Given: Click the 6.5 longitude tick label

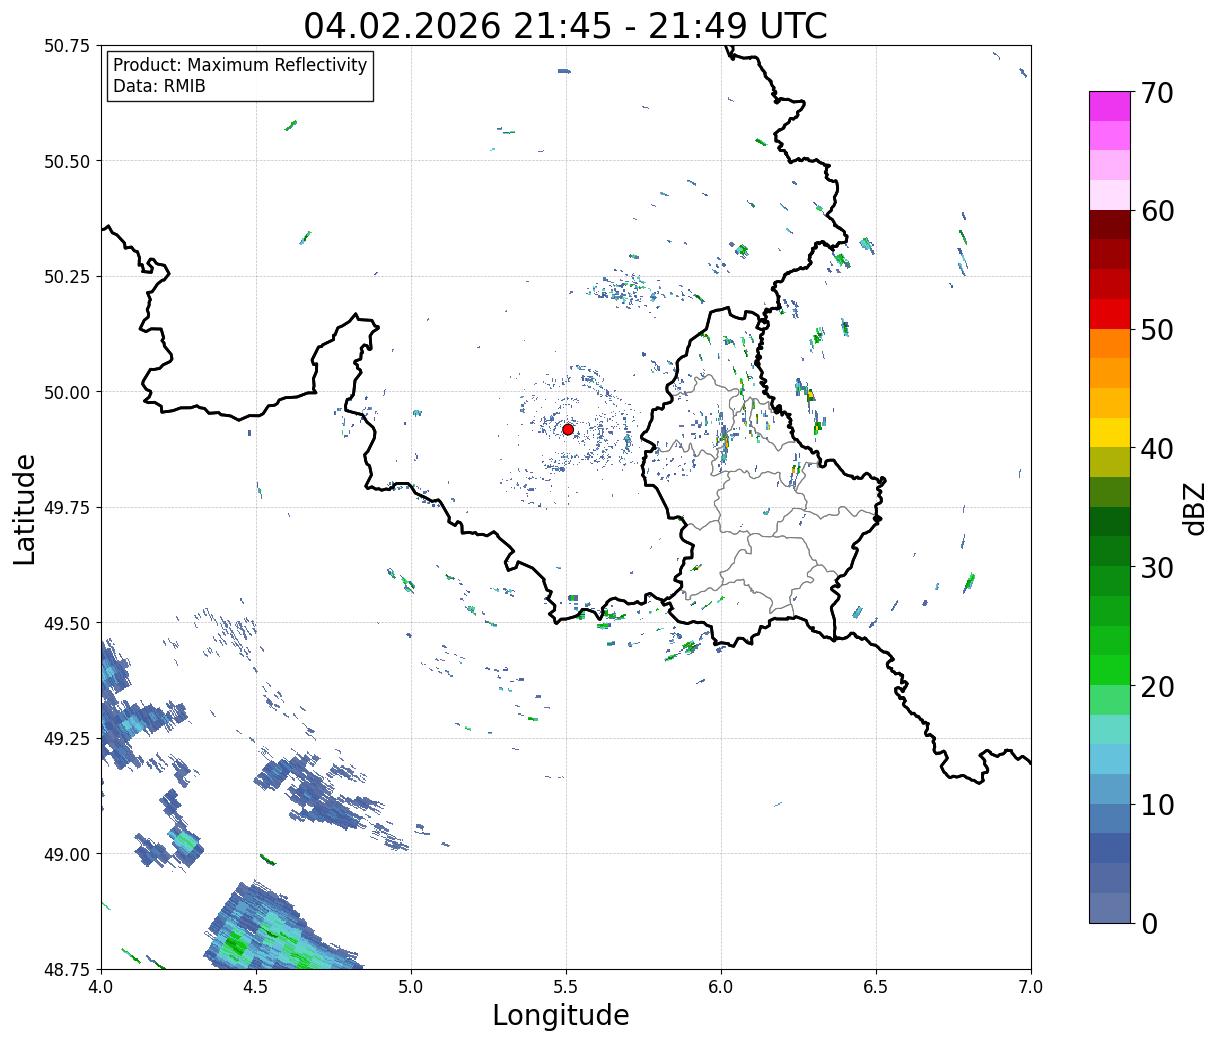Looking at the screenshot, I should coord(876,987).
